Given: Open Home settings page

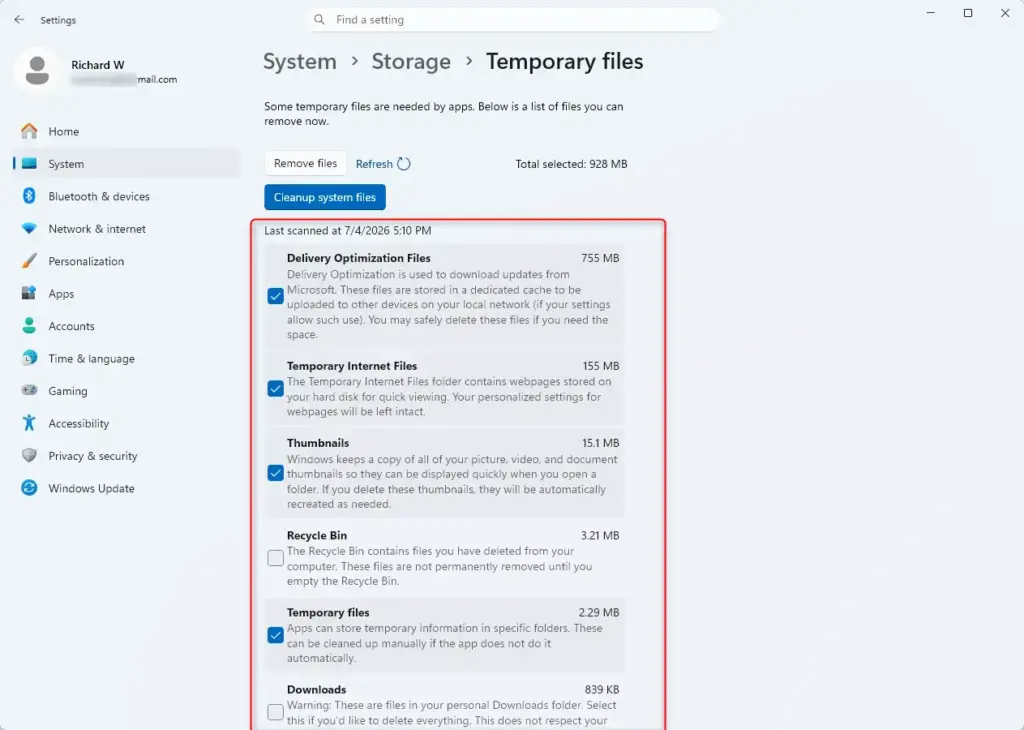Looking at the screenshot, I should click(x=126, y=131).
